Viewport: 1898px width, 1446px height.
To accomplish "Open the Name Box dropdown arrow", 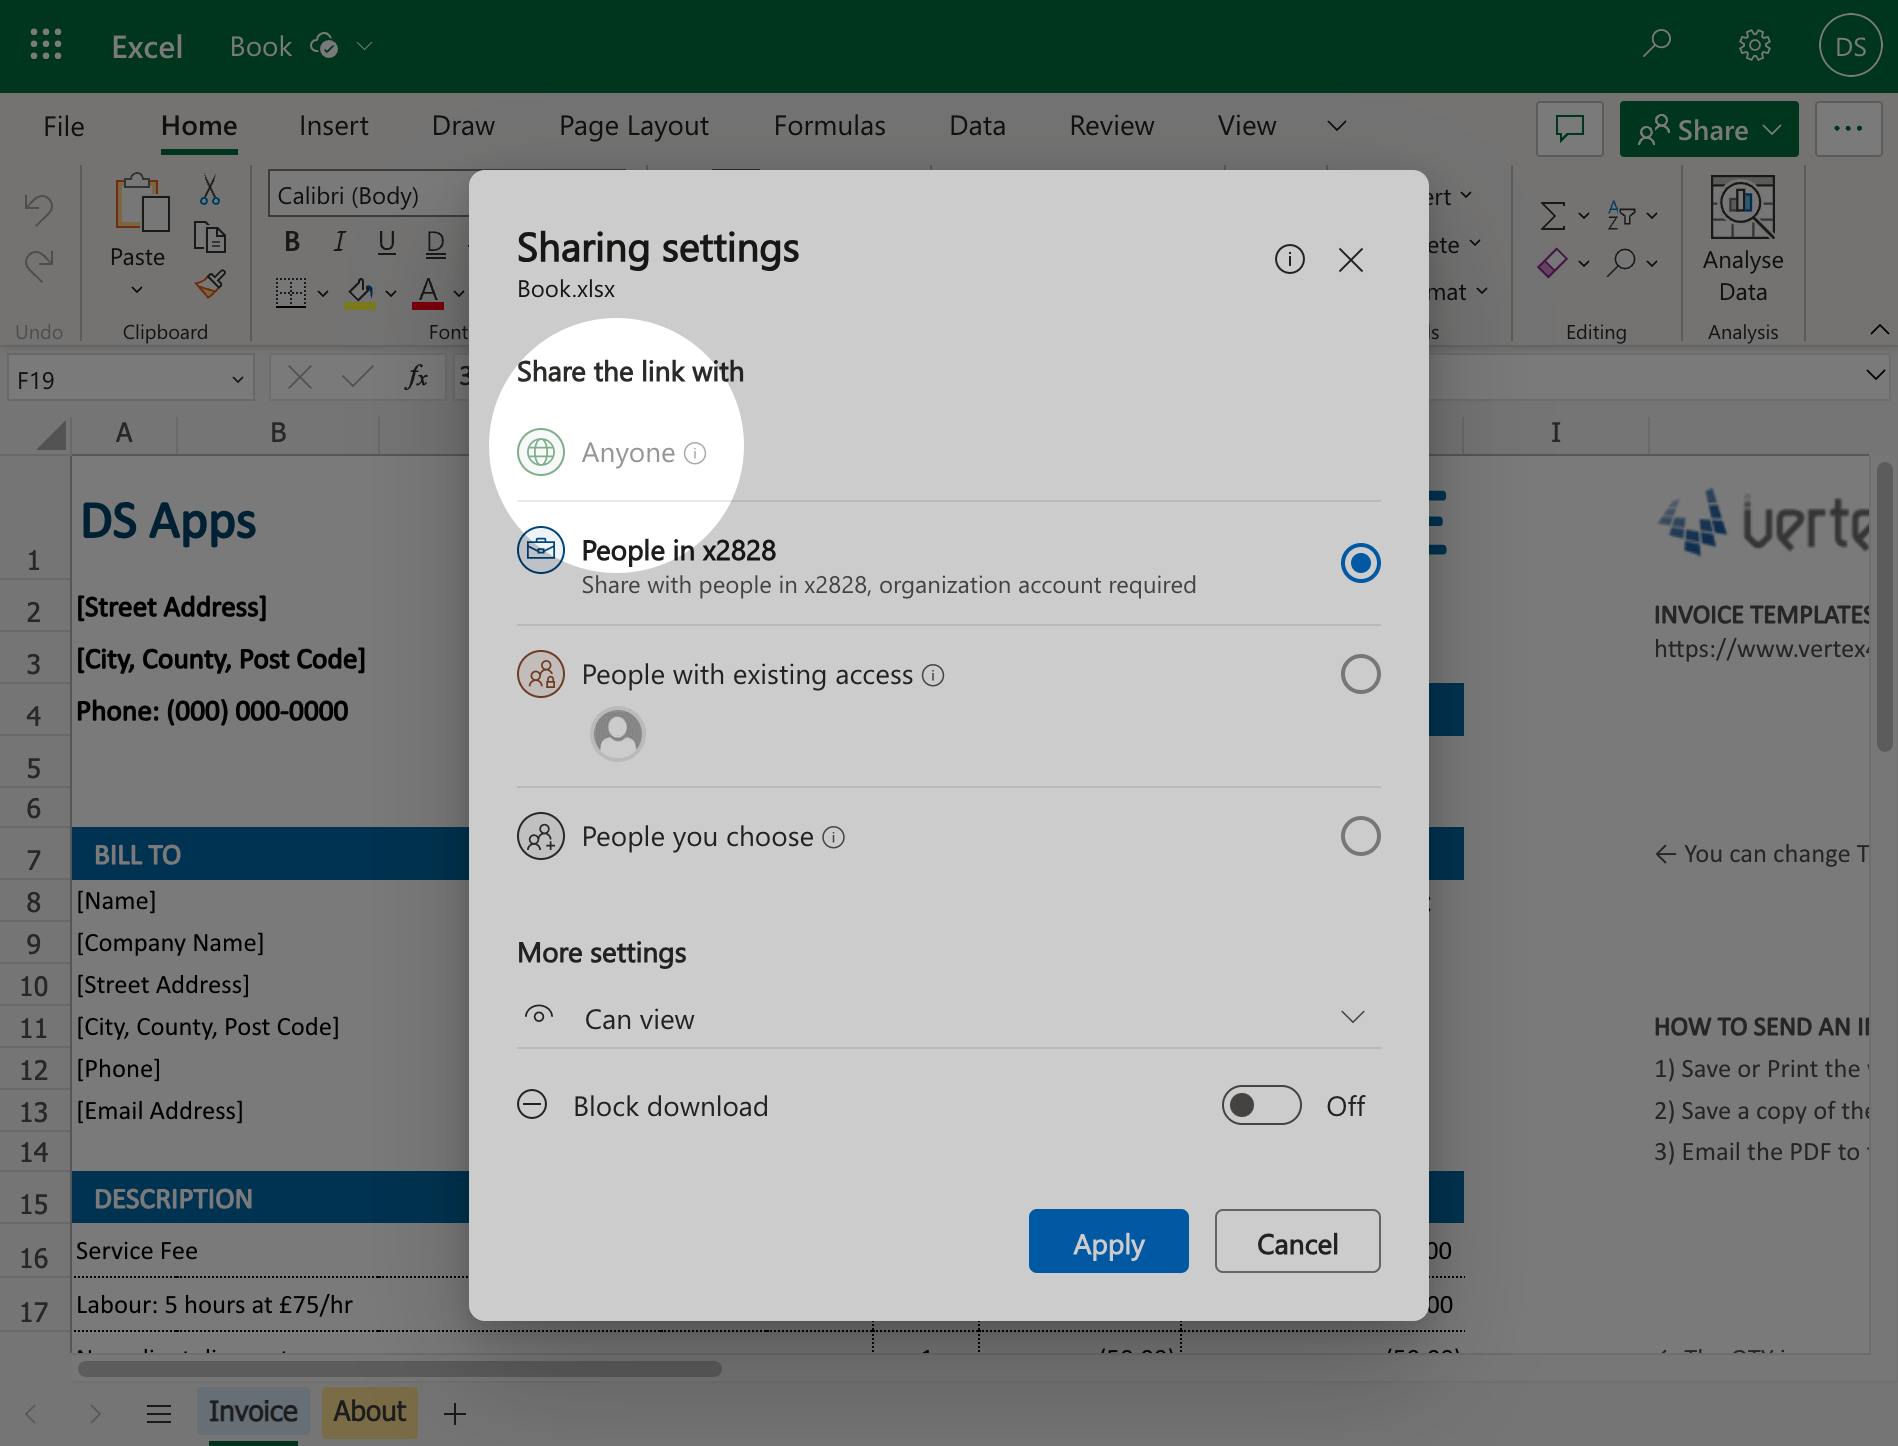I will point(237,380).
